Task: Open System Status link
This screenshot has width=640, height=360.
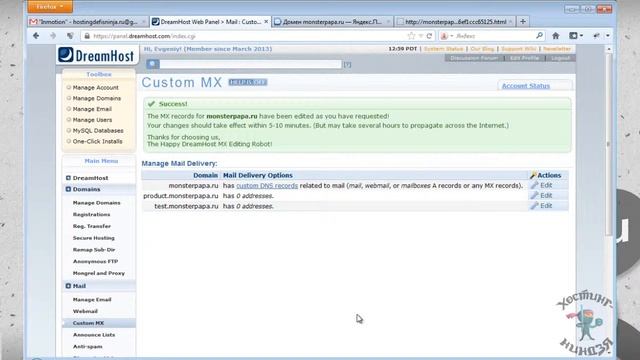Action: (443, 49)
